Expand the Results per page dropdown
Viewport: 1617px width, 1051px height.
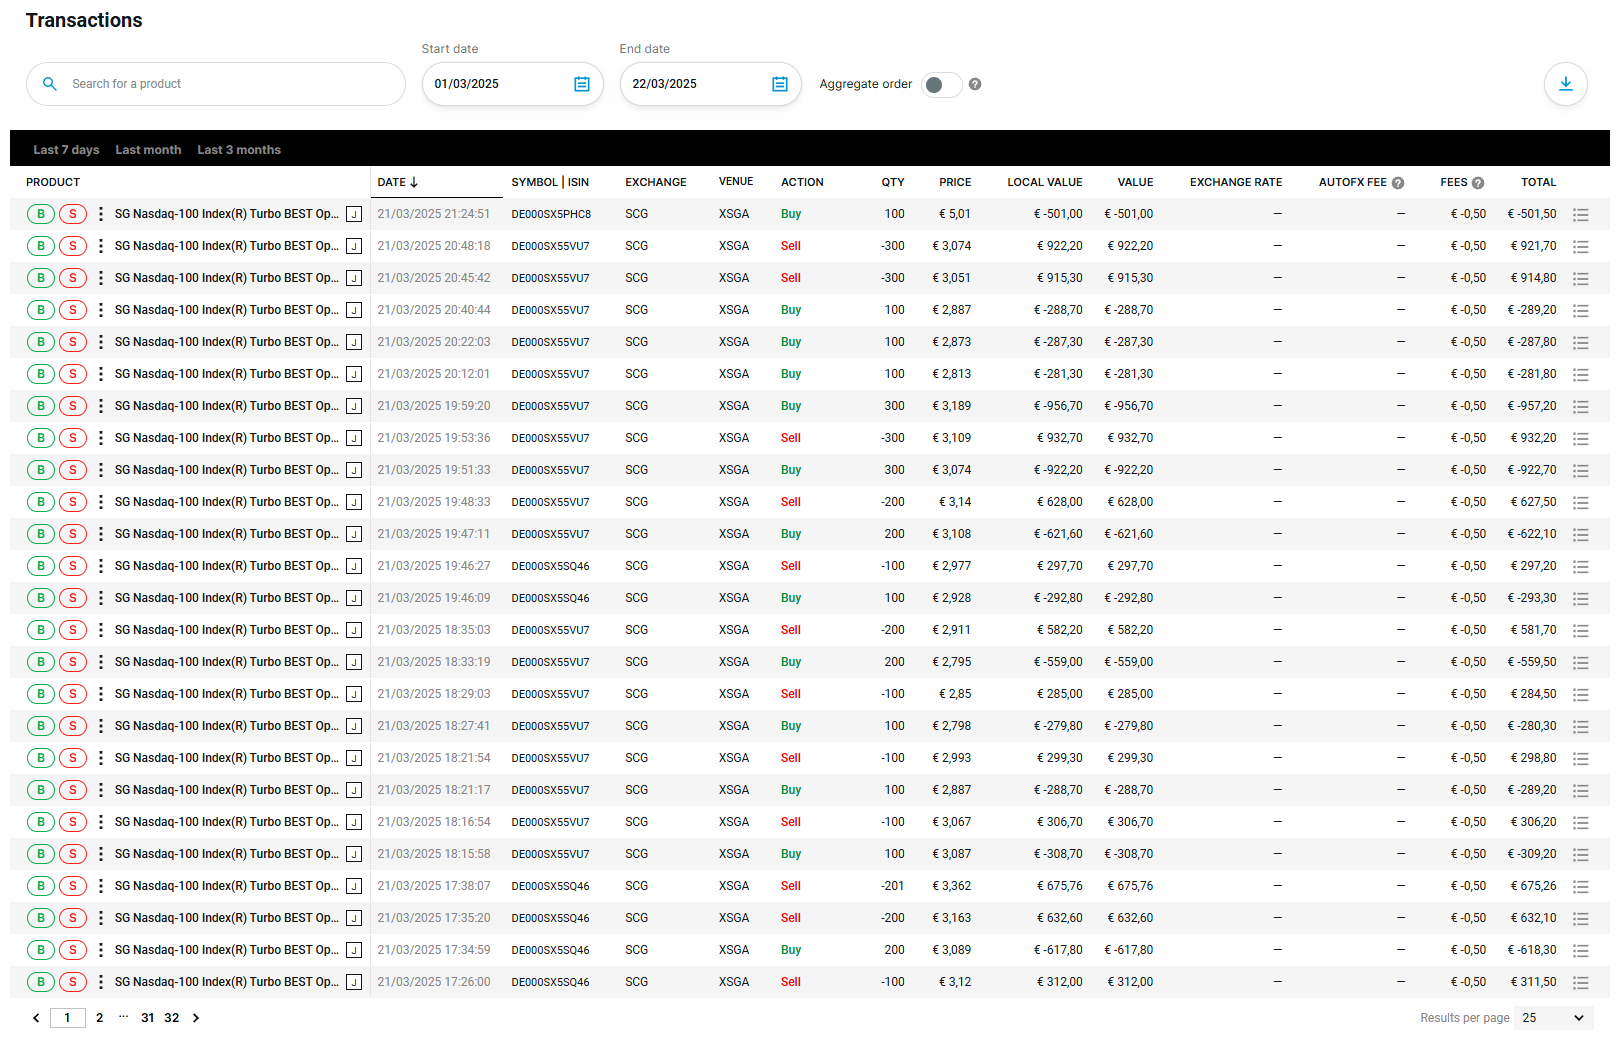[1552, 1018]
